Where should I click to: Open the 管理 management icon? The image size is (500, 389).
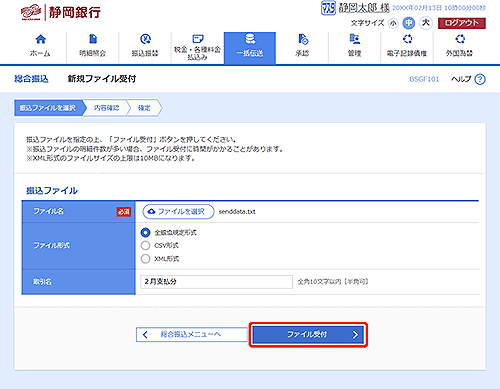(355, 39)
